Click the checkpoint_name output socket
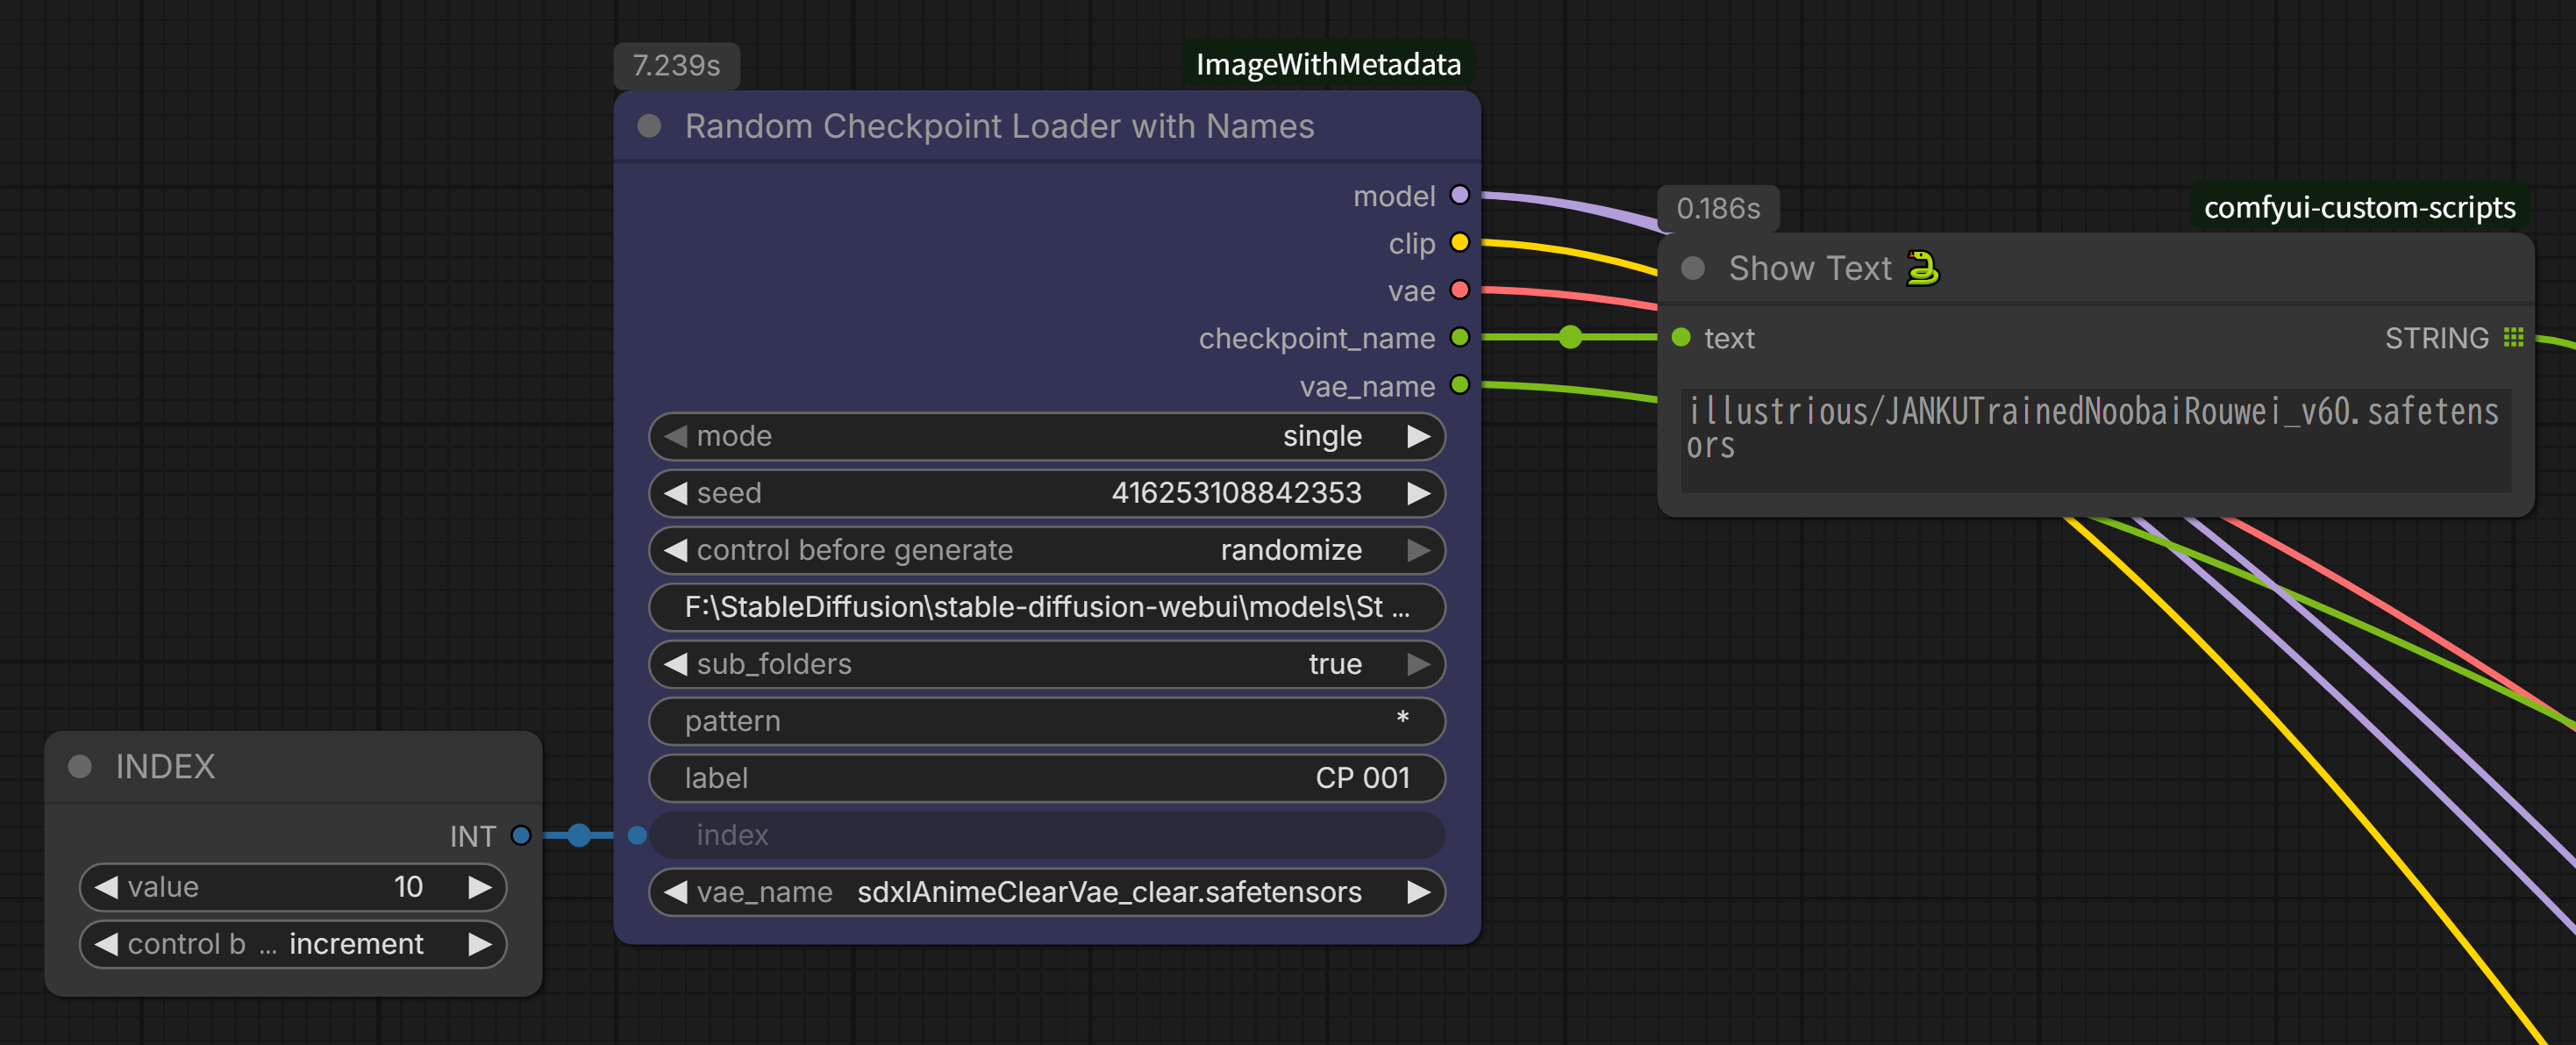This screenshot has width=2576, height=1045. point(1459,337)
